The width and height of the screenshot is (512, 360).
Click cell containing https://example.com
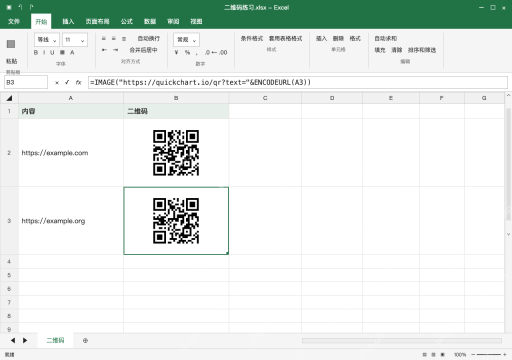tap(71, 153)
